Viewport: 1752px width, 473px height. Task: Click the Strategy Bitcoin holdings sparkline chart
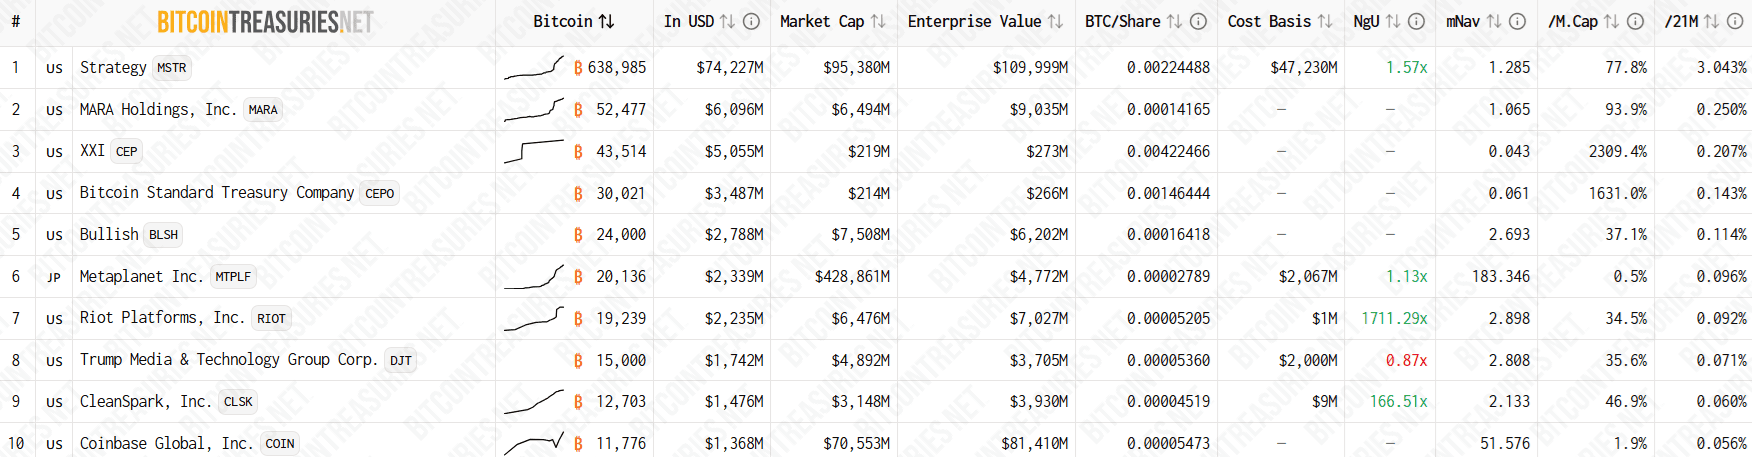534,67
